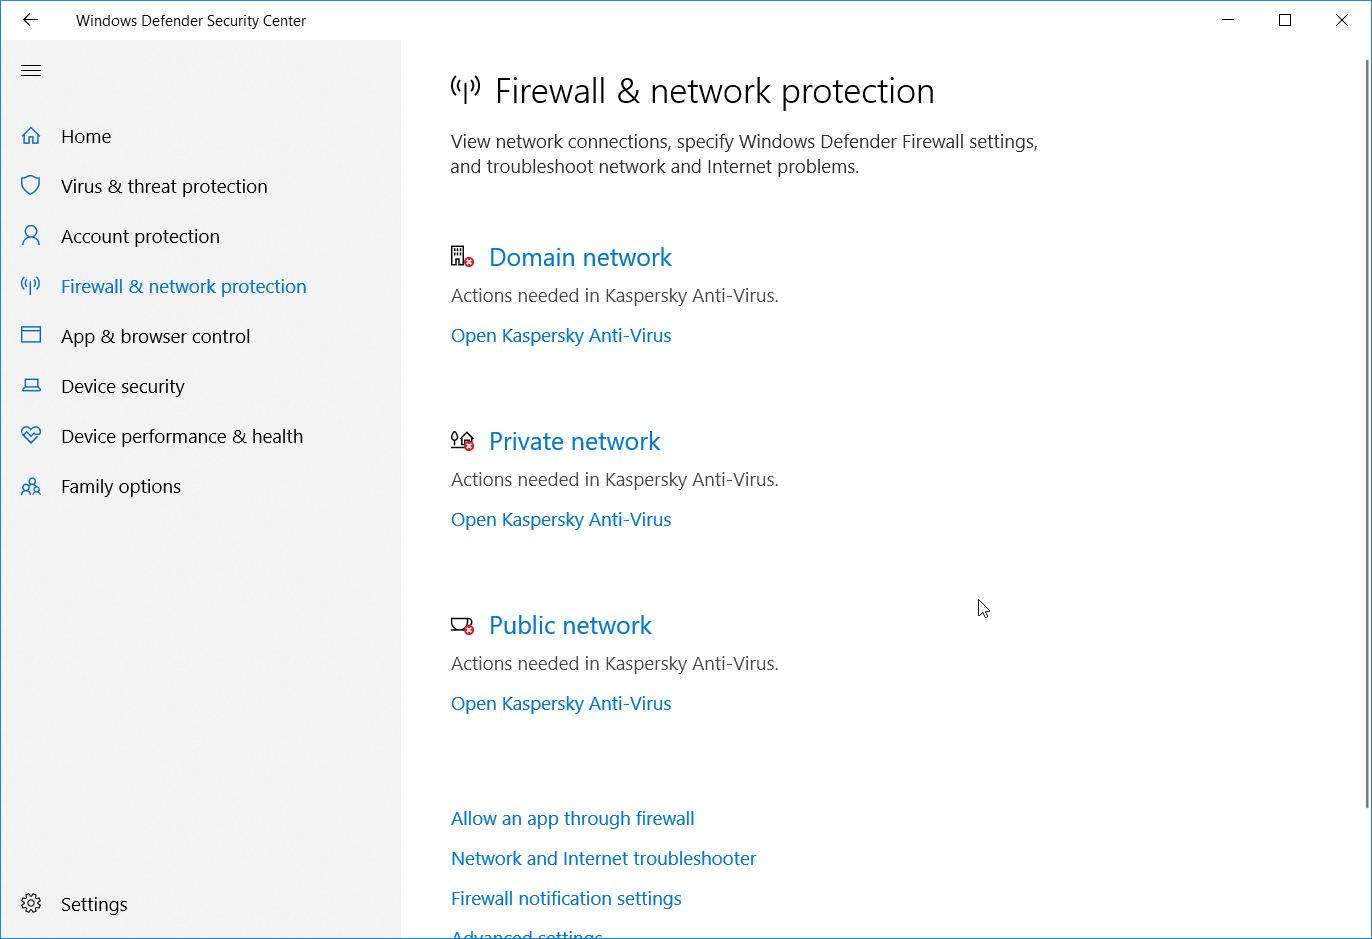Click the Home house icon in sidebar

click(x=31, y=136)
